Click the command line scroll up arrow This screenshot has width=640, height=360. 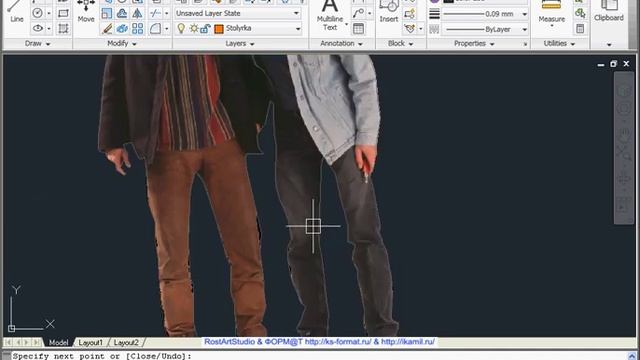(631, 356)
